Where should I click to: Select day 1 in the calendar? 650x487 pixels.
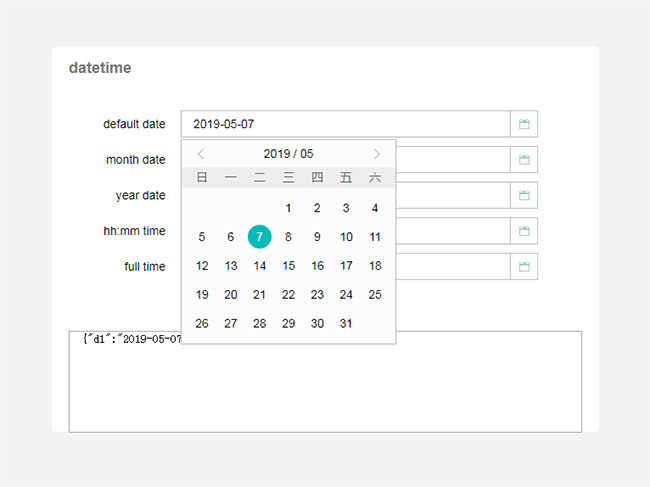tap(288, 208)
